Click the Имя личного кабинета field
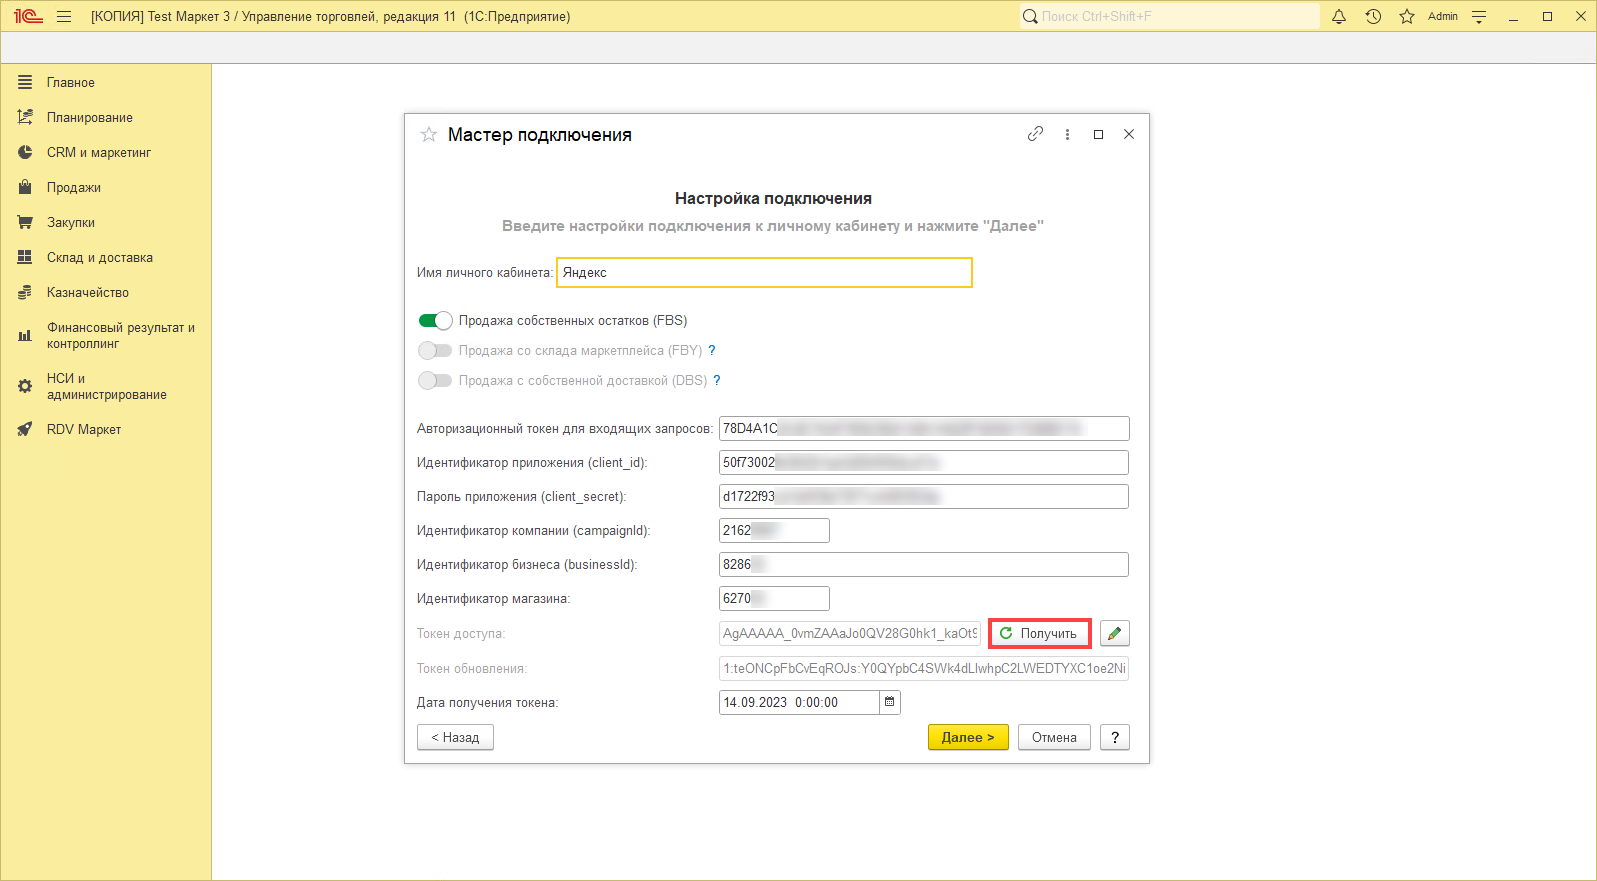Screen dimensions: 1597x881 tap(764, 273)
